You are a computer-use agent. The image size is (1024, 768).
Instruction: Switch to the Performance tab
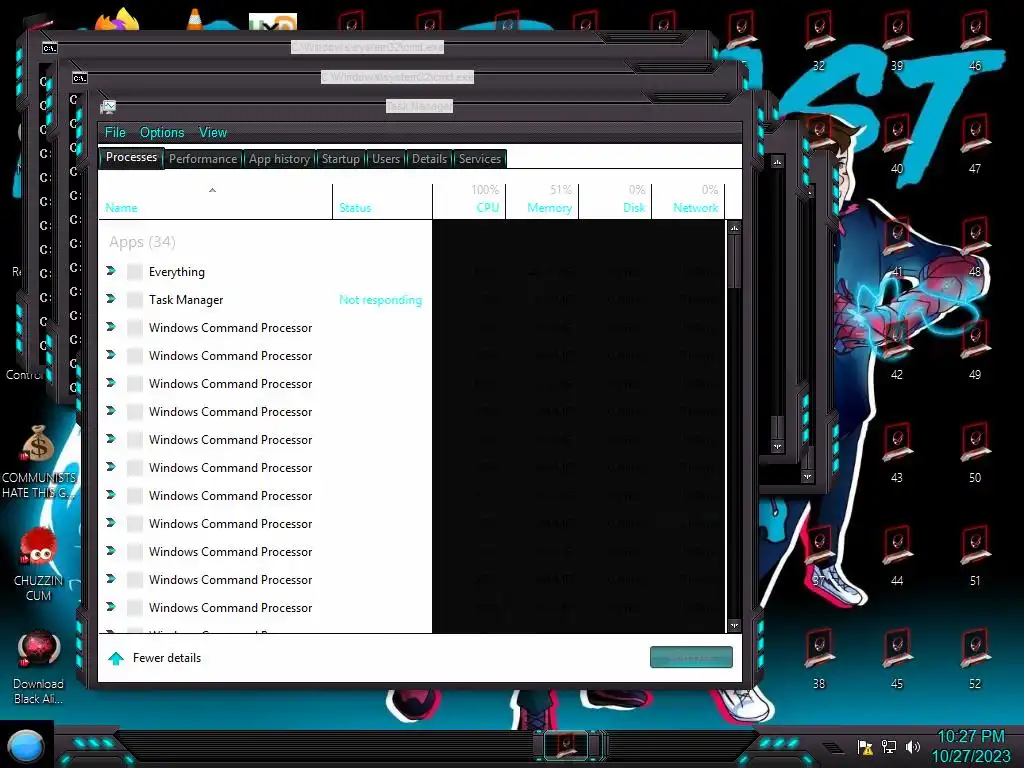[203, 159]
